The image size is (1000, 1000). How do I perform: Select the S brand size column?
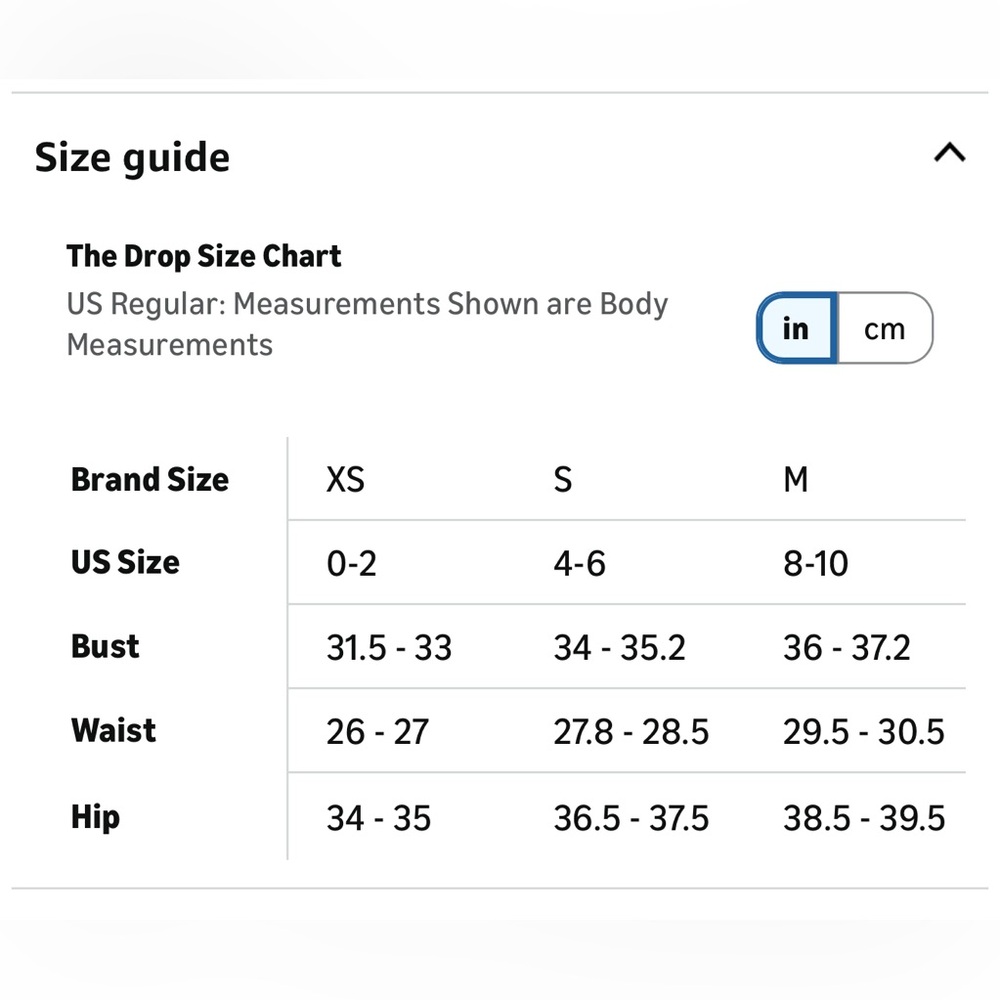click(562, 479)
